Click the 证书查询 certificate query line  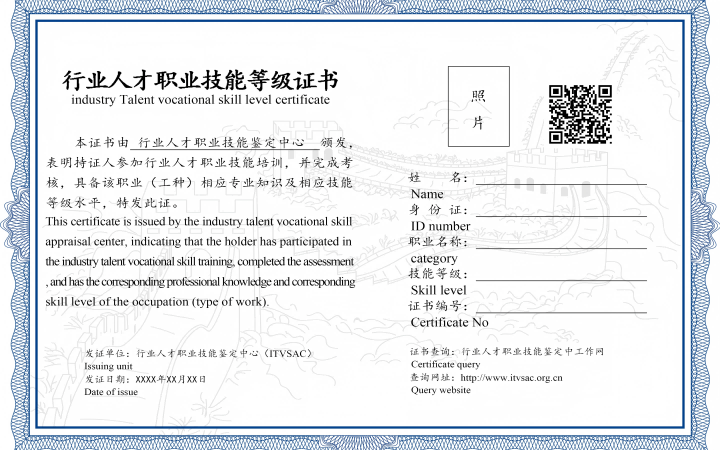click(507, 353)
